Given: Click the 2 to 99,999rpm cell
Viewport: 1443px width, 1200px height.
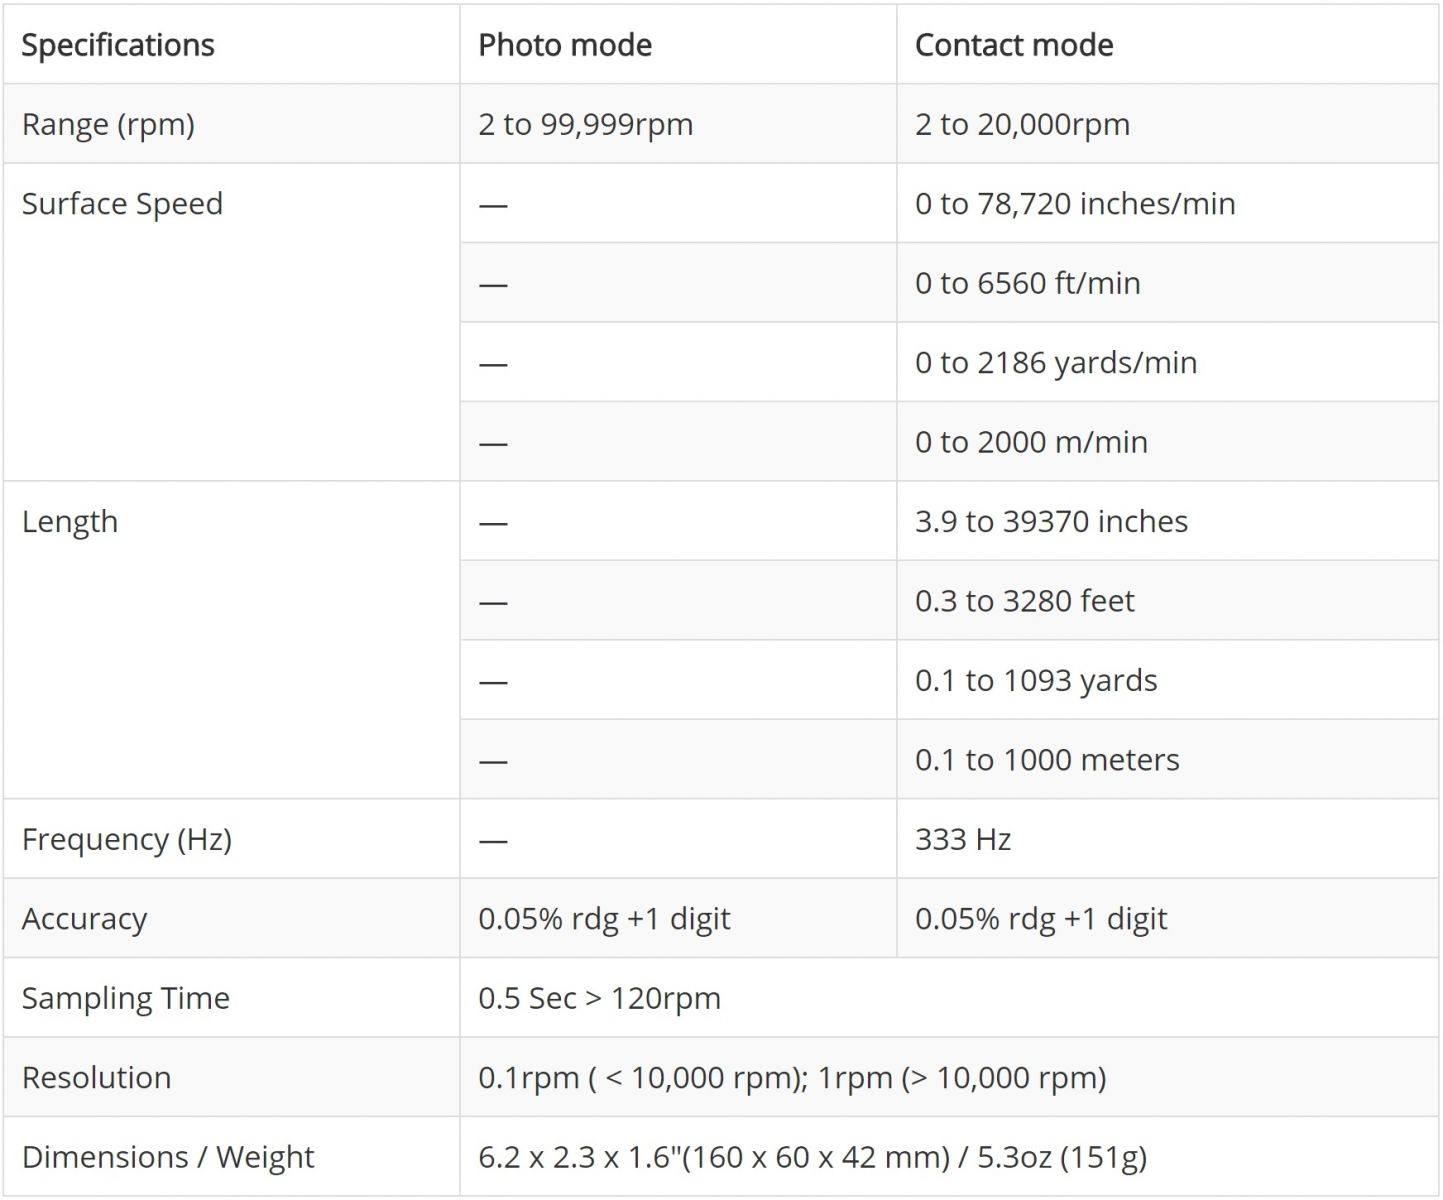Looking at the screenshot, I should pyautogui.click(x=585, y=125).
